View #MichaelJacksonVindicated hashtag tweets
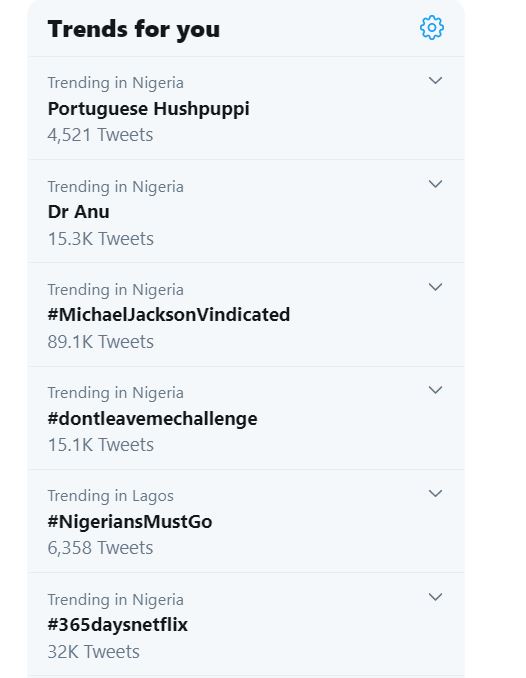 (x=169, y=315)
